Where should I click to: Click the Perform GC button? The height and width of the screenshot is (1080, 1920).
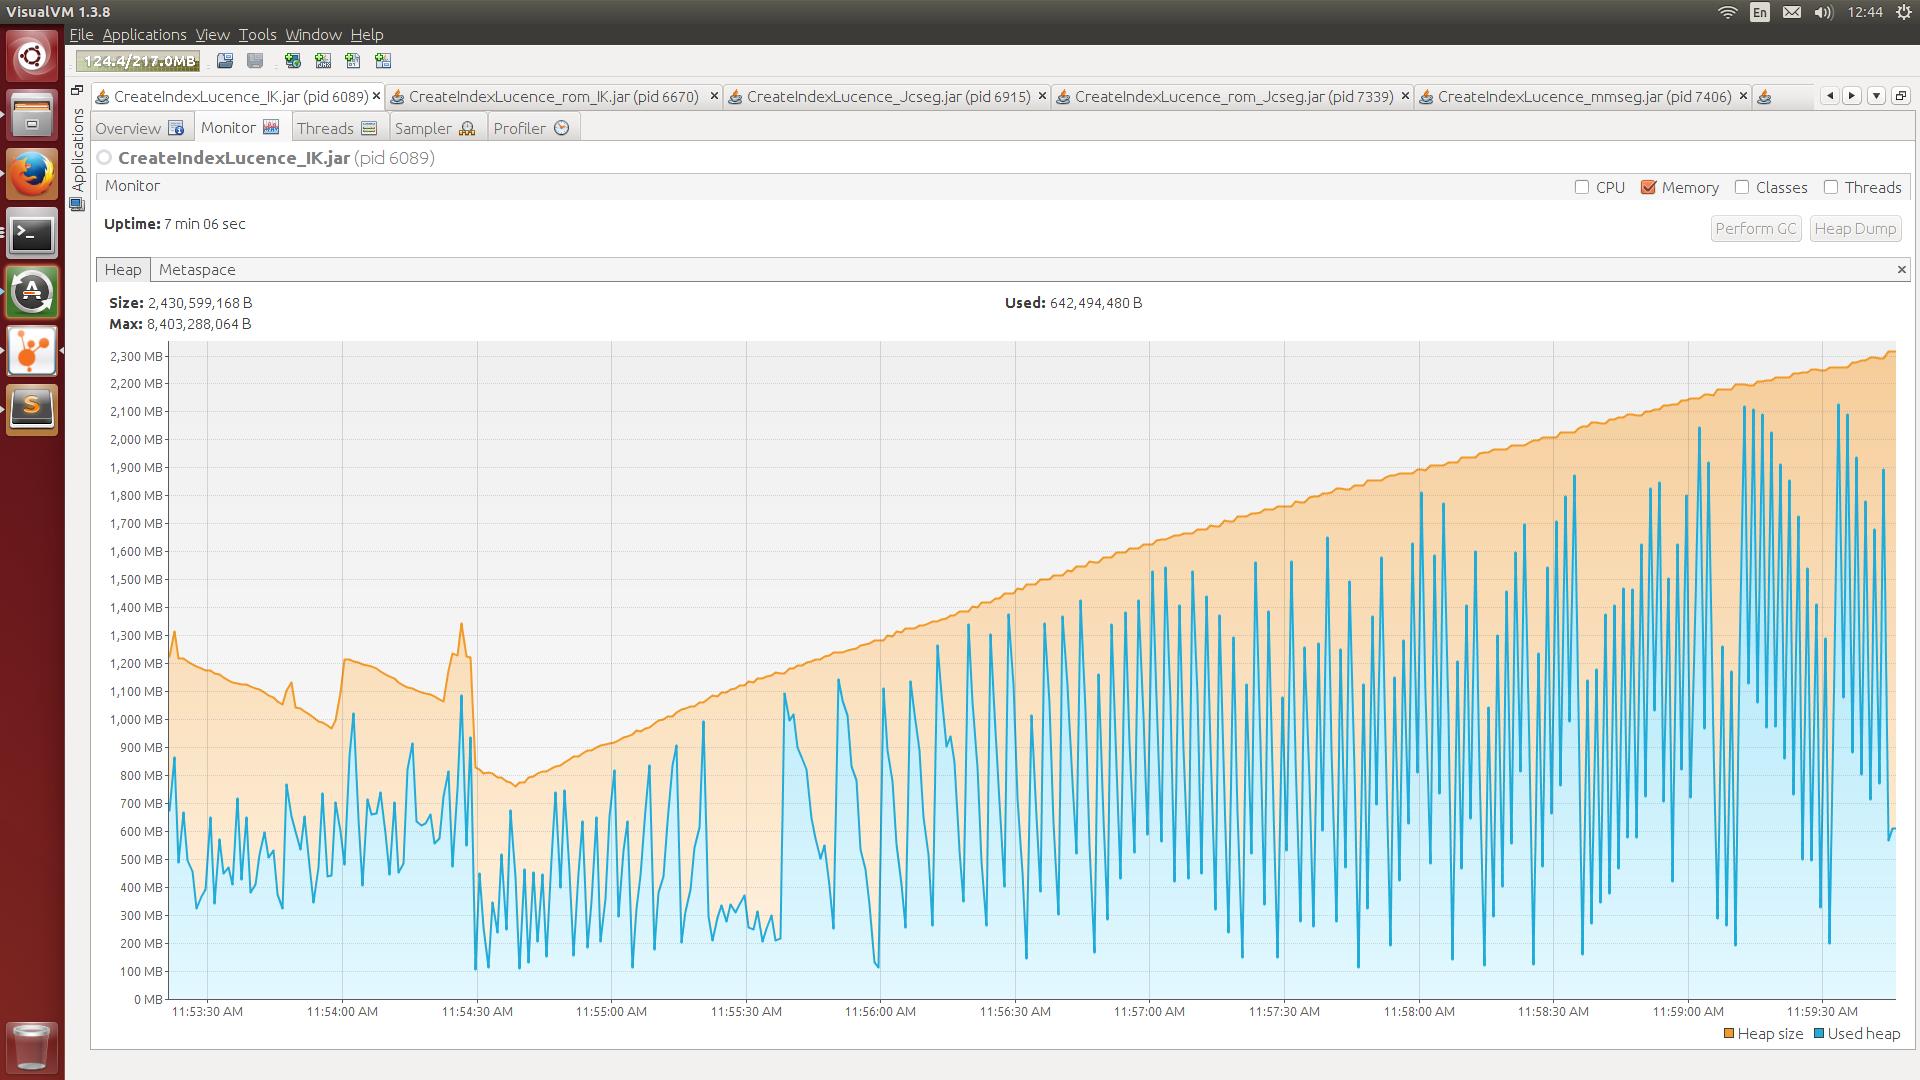click(1754, 227)
